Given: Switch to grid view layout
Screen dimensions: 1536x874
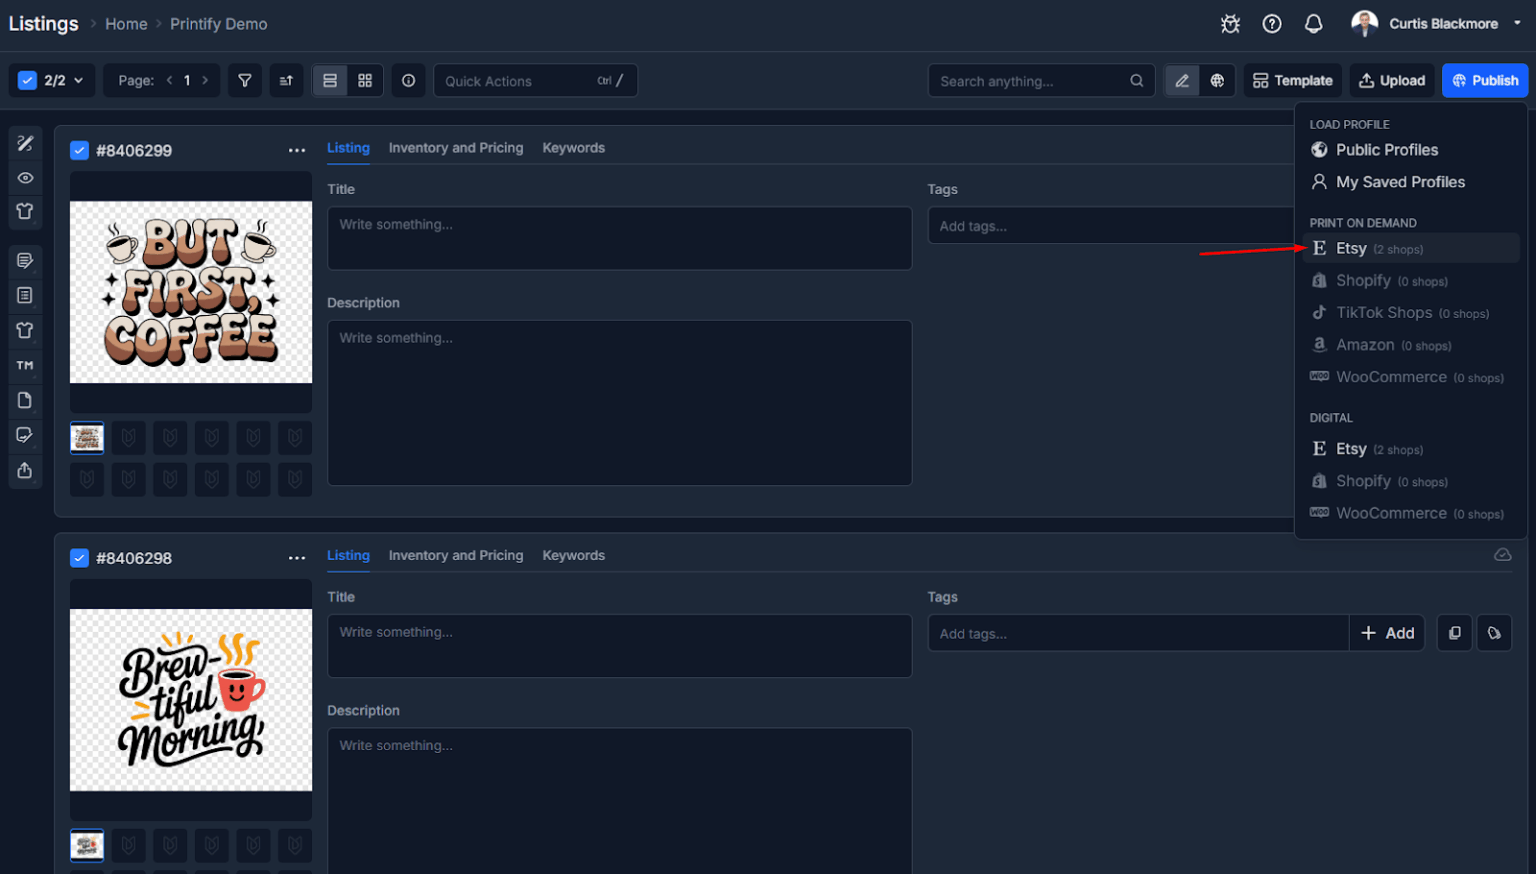Looking at the screenshot, I should pos(365,80).
